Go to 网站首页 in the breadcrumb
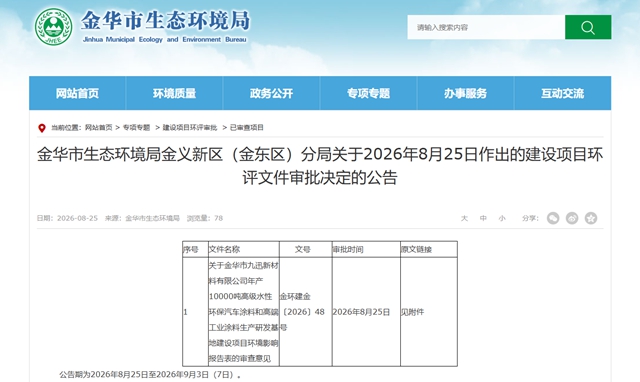This screenshot has height=382, width=640. 98,128
